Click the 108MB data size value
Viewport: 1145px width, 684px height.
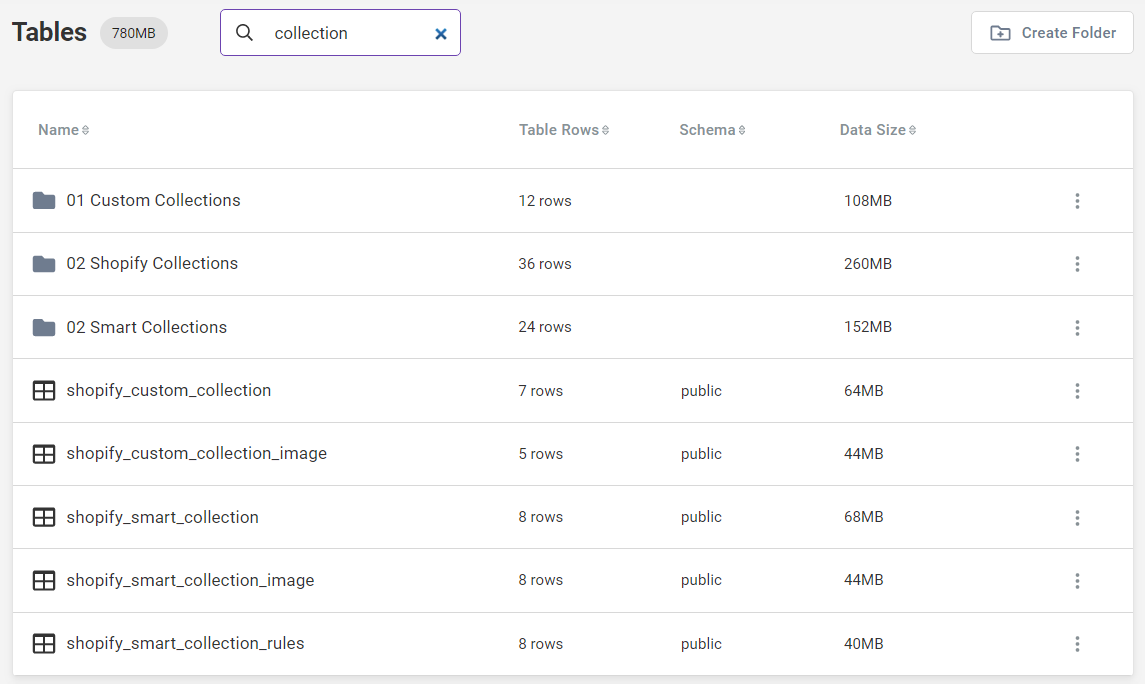tap(868, 201)
